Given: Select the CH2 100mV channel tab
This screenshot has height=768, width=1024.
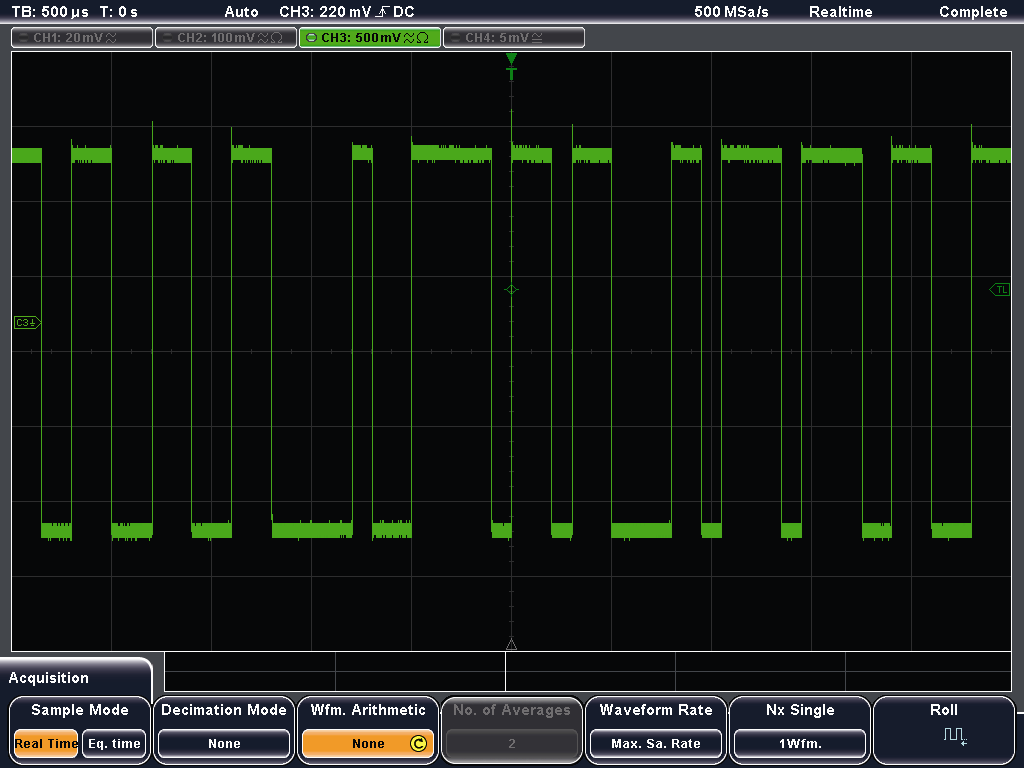Looking at the screenshot, I should (225, 37).
